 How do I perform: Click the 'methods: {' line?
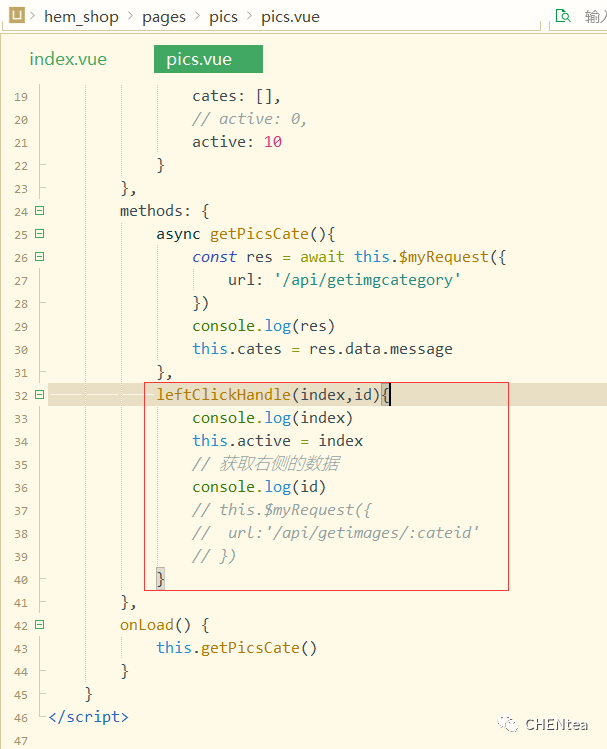[x=164, y=211]
